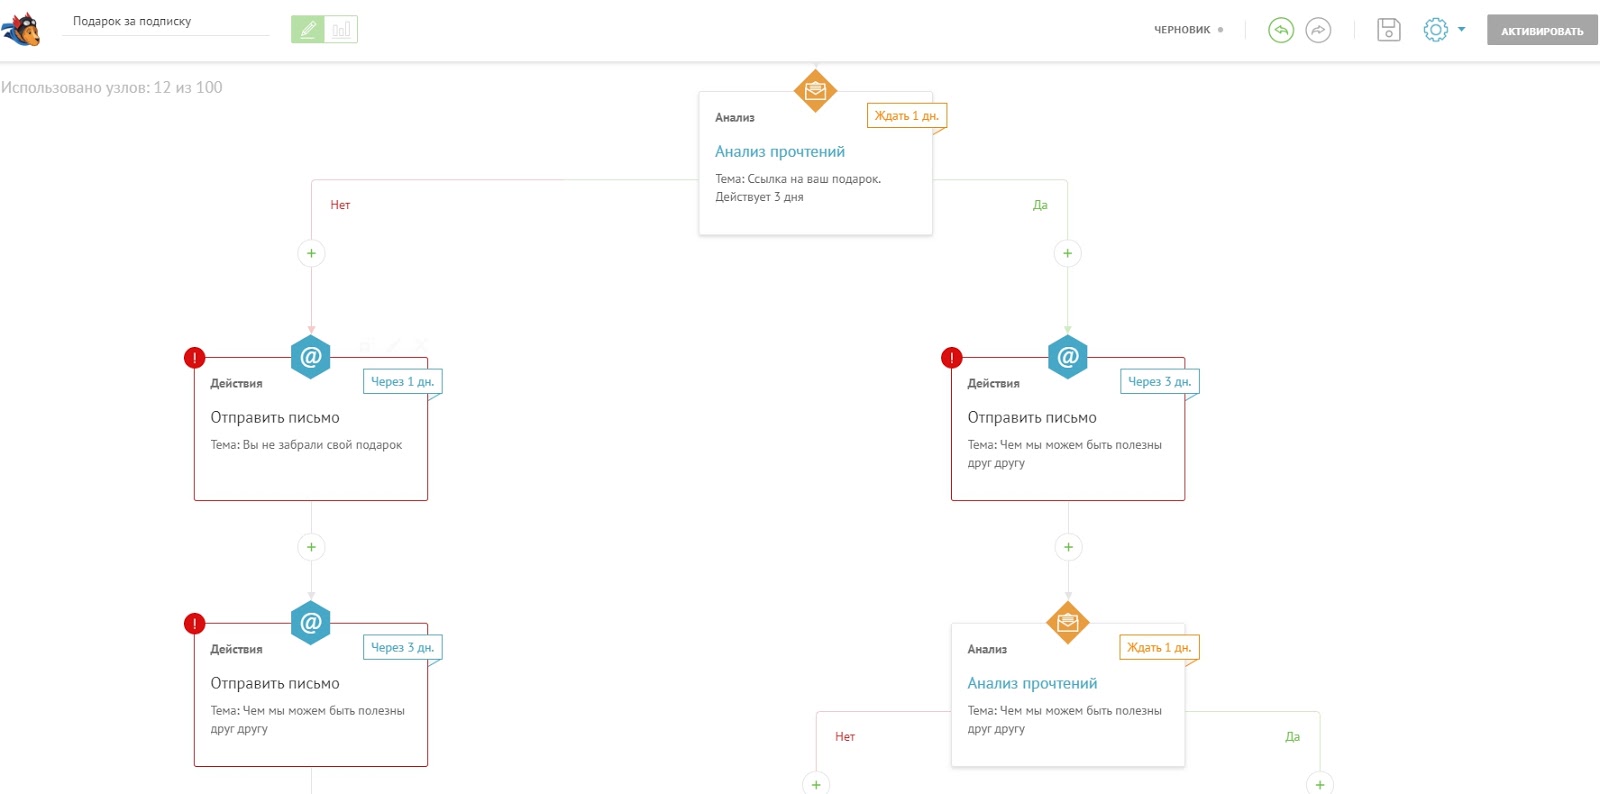Add a node under the top 'Да' branch

click(1067, 253)
